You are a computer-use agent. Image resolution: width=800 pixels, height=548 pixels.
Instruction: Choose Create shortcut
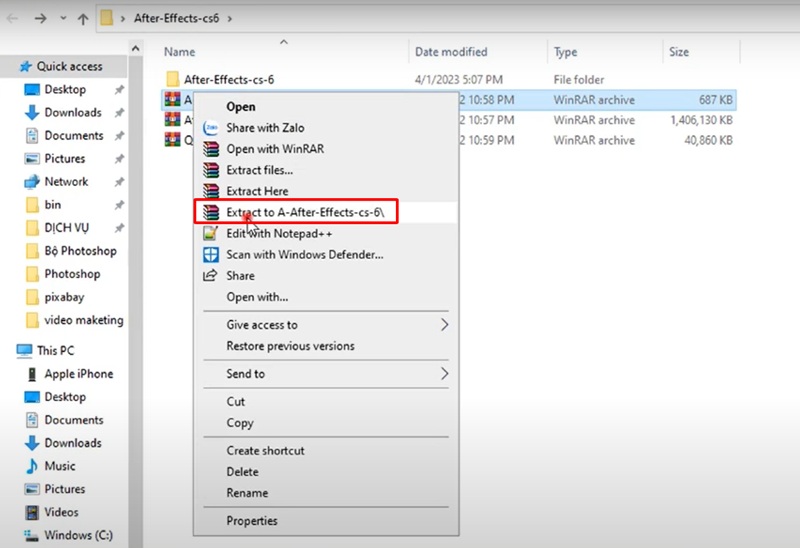(265, 451)
